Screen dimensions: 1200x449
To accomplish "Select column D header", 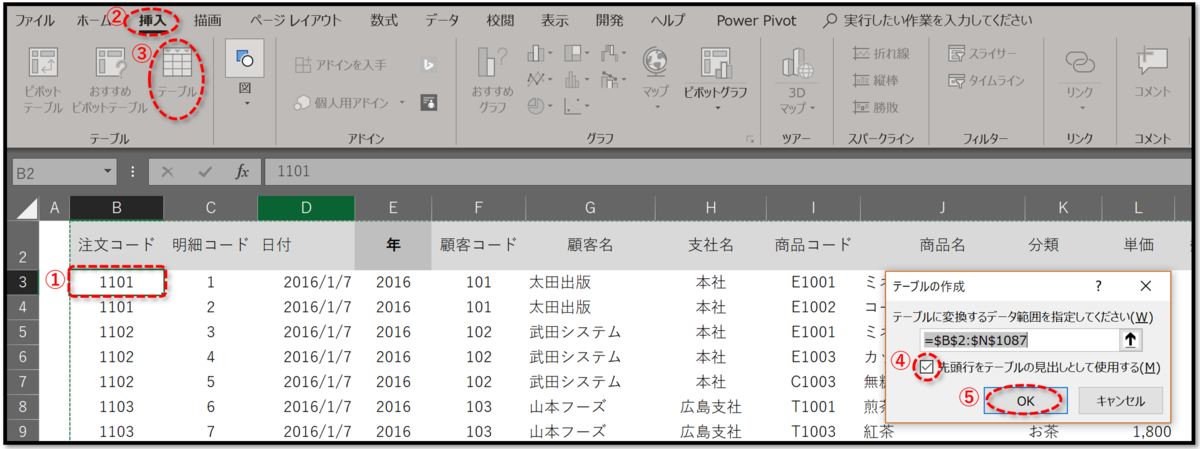I will 306,207.
